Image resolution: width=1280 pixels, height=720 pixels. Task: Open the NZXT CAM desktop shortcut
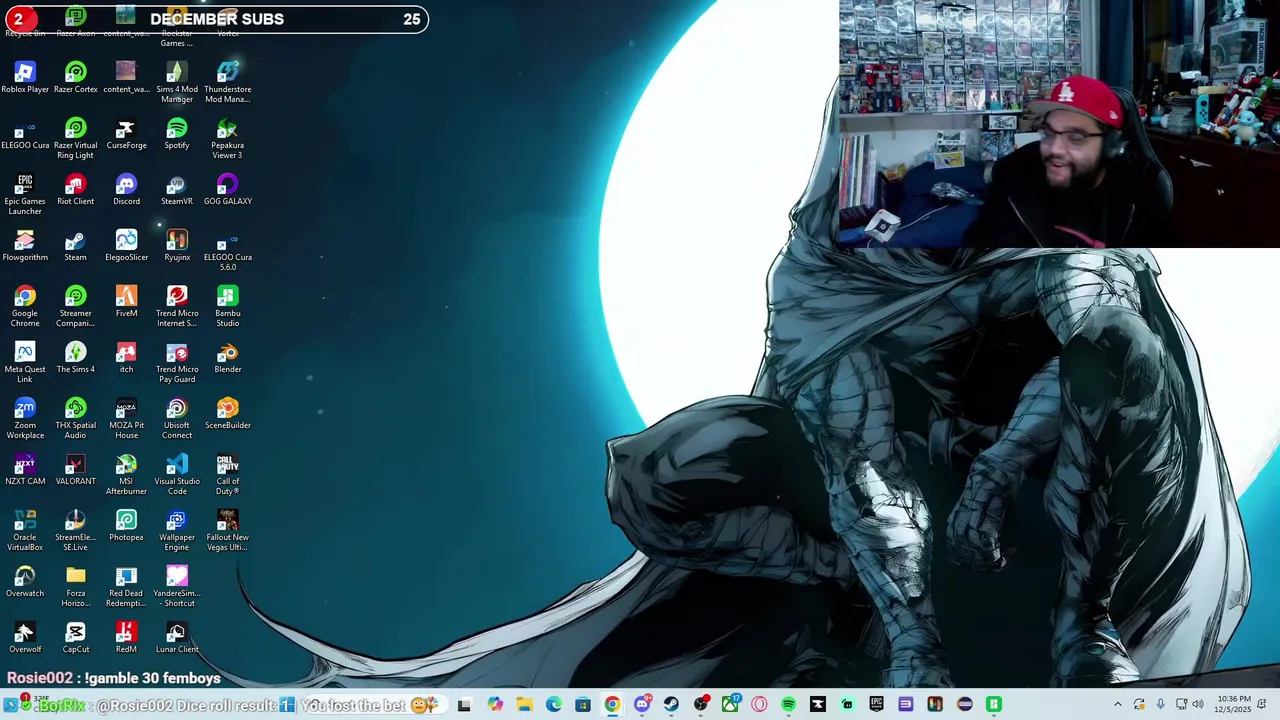[25, 470]
